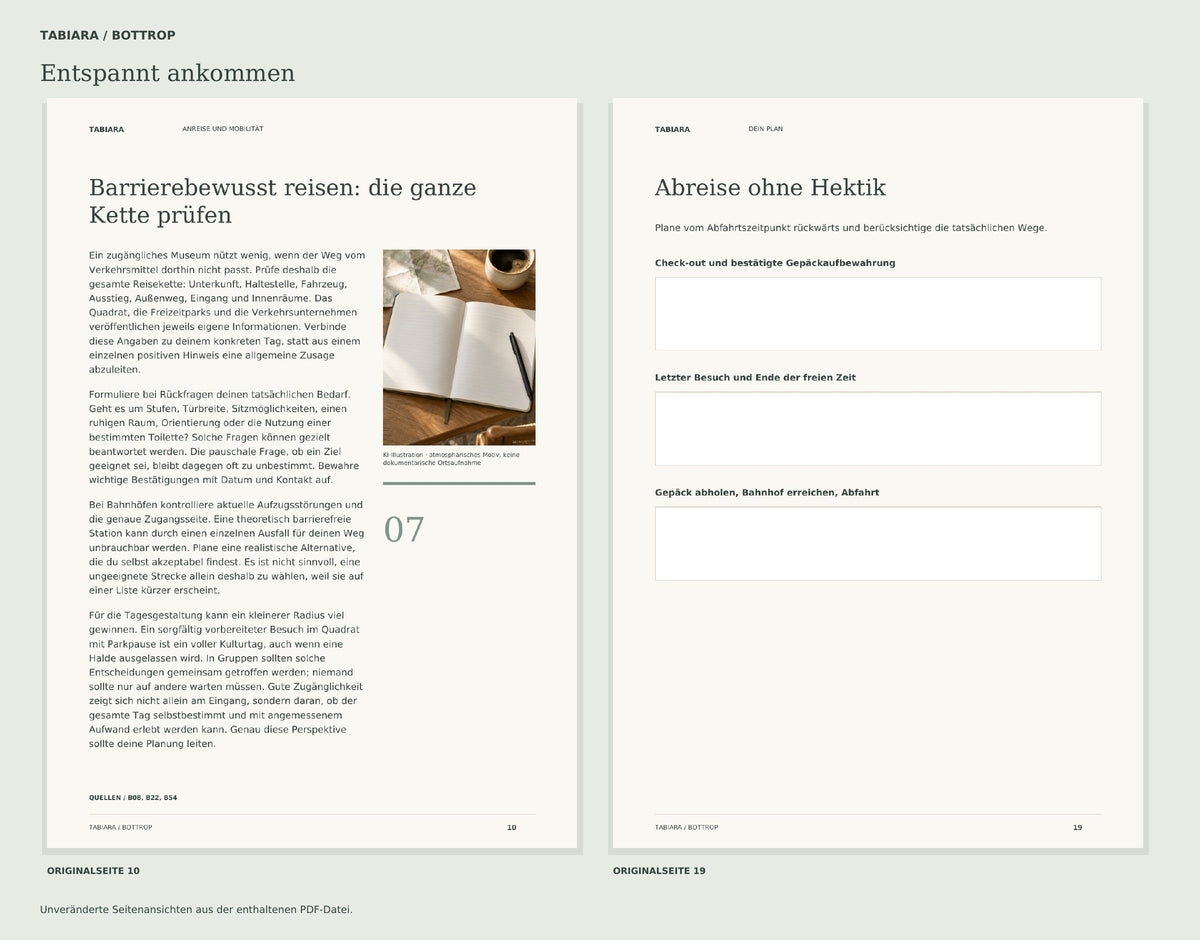
Task: Click the ANREISE UND MOBILITÄT section label
Action: pos(223,129)
